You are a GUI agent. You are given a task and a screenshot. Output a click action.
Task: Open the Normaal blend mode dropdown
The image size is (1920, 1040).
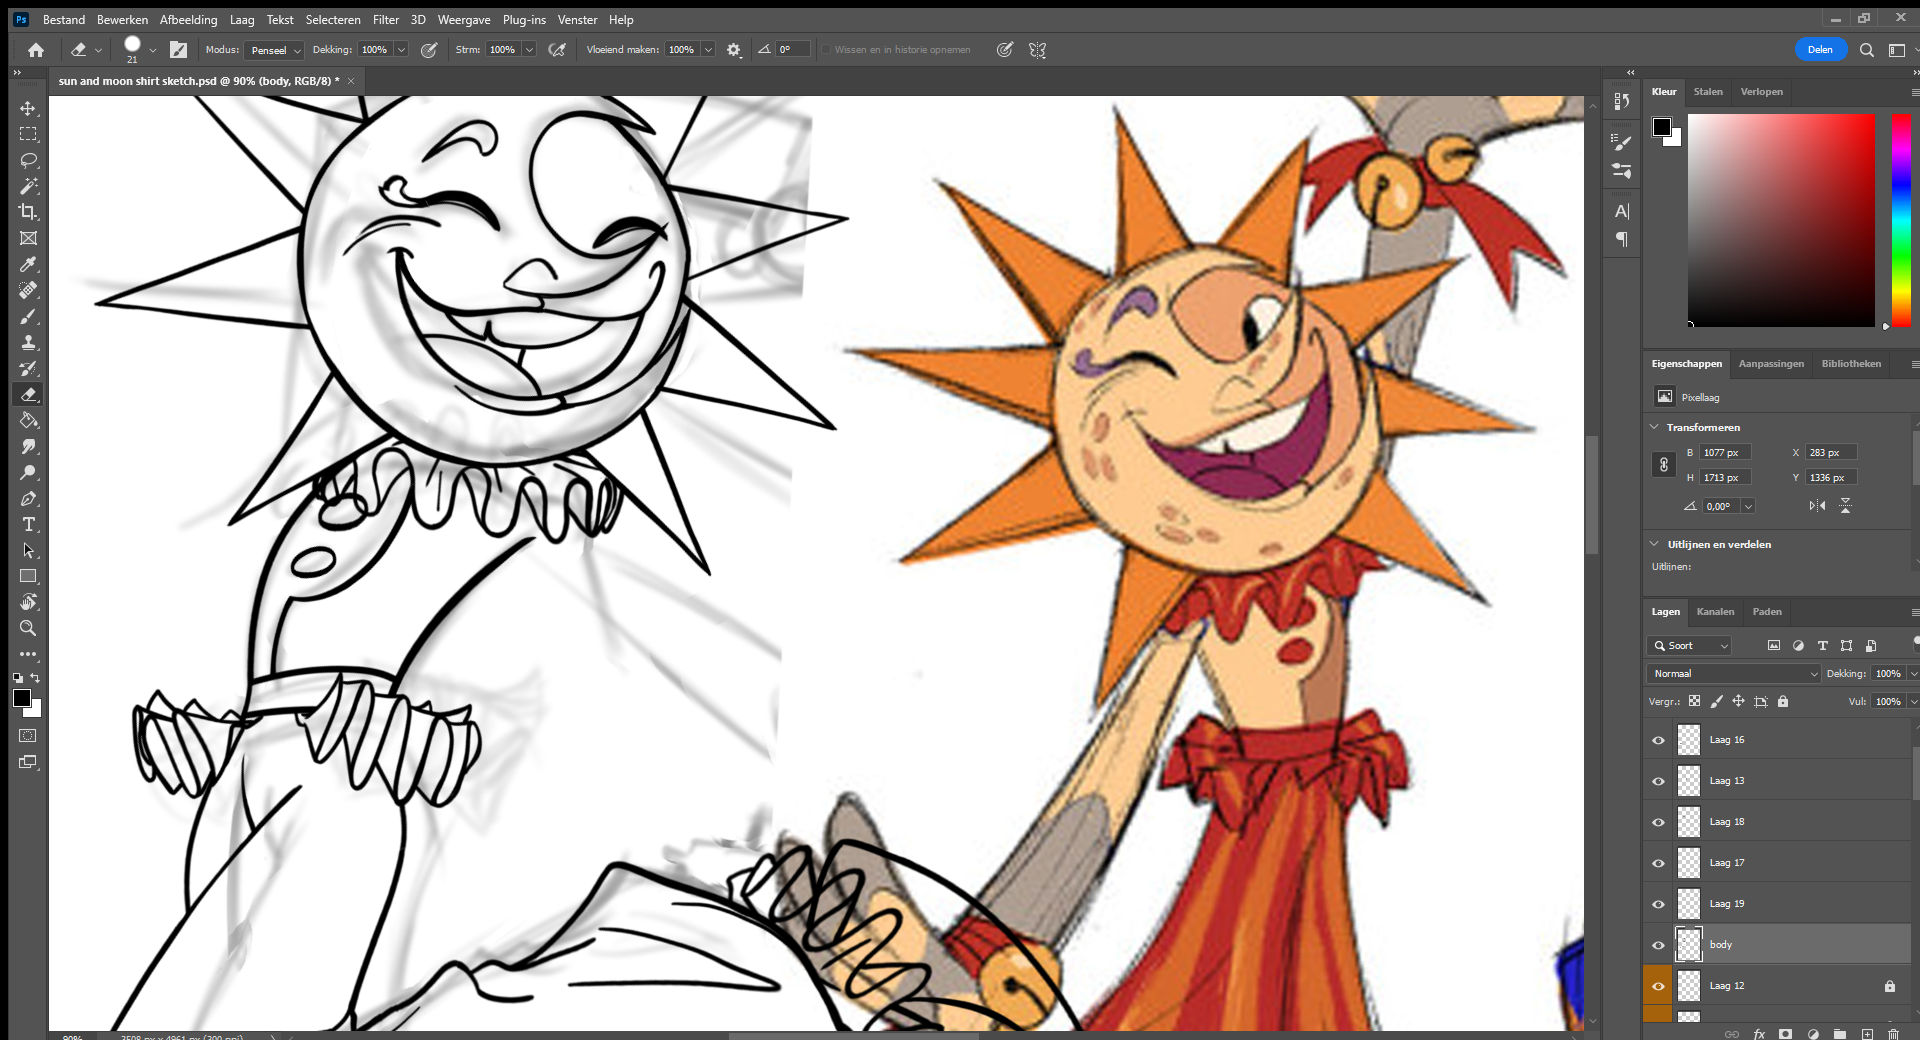pos(1735,674)
